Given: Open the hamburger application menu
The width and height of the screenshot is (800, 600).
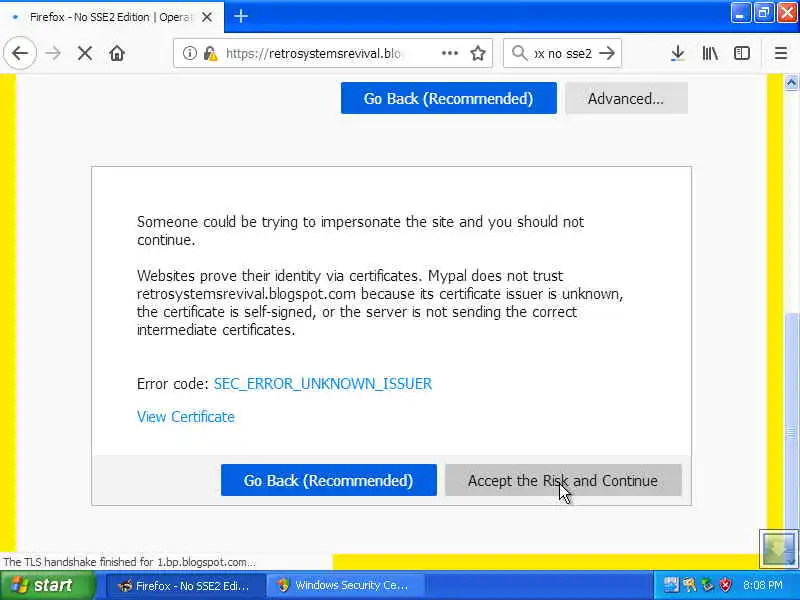Looking at the screenshot, I should click(781, 53).
